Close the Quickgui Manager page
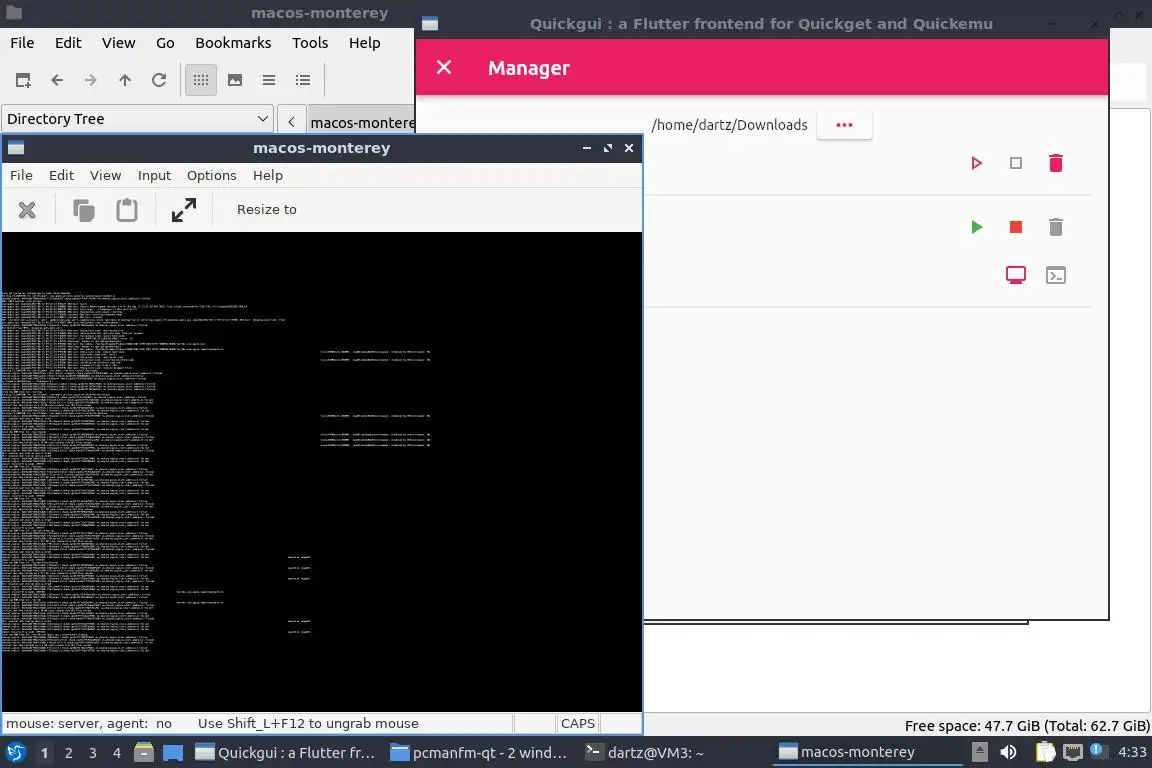The width and height of the screenshot is (1152, 768). [444, 68]
